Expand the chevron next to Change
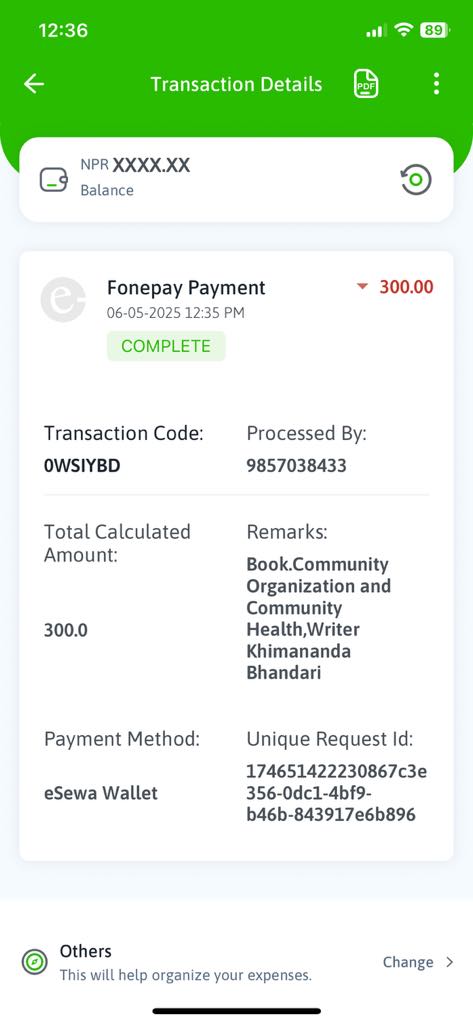 click(449, 962)
